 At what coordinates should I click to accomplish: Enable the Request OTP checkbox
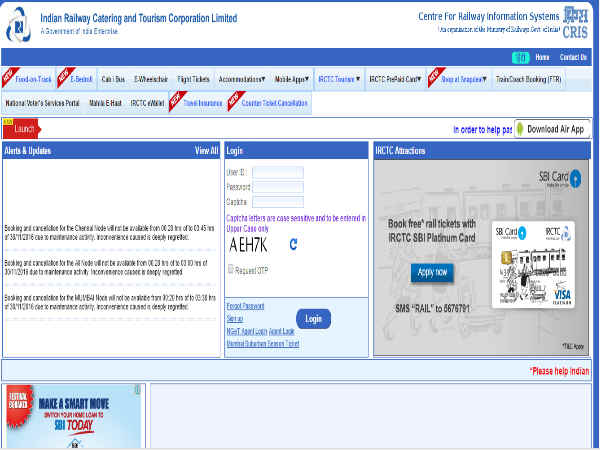230,269
